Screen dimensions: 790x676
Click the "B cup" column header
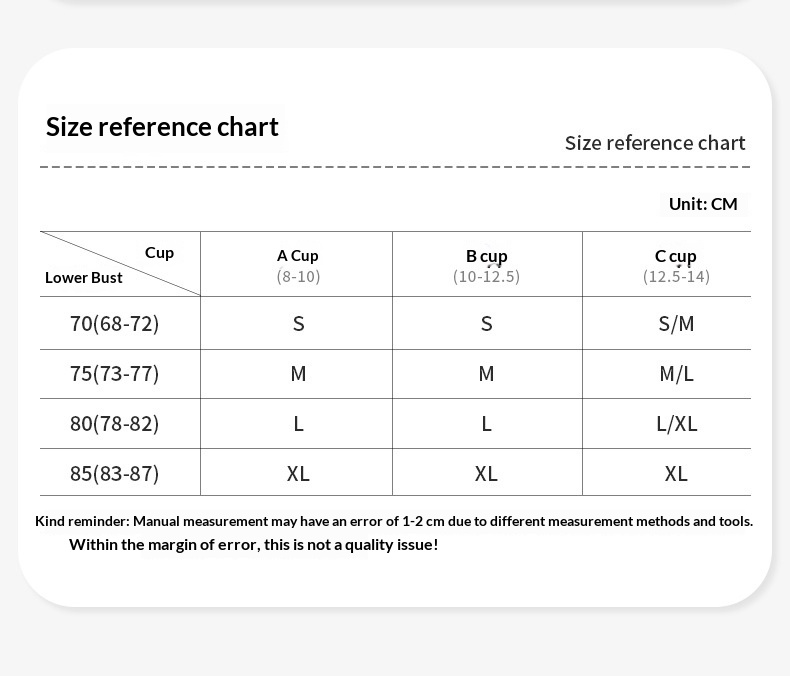[x=487, y=256]
